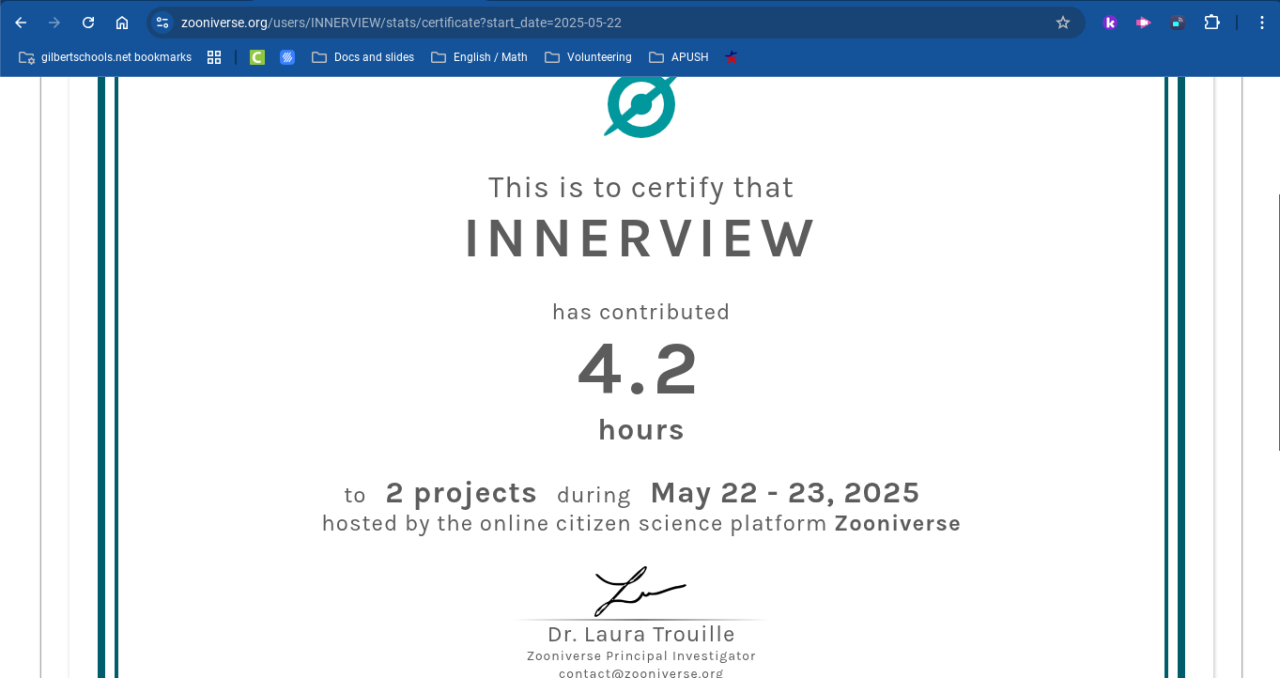
Task: Select the name INNERVIEW on certificate
Action: [x=641, y=239]
